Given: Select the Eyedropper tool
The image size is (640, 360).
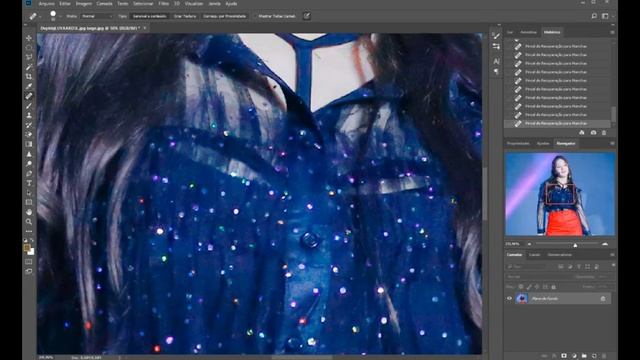Looking at the screenshot, I should coord(29,86).
